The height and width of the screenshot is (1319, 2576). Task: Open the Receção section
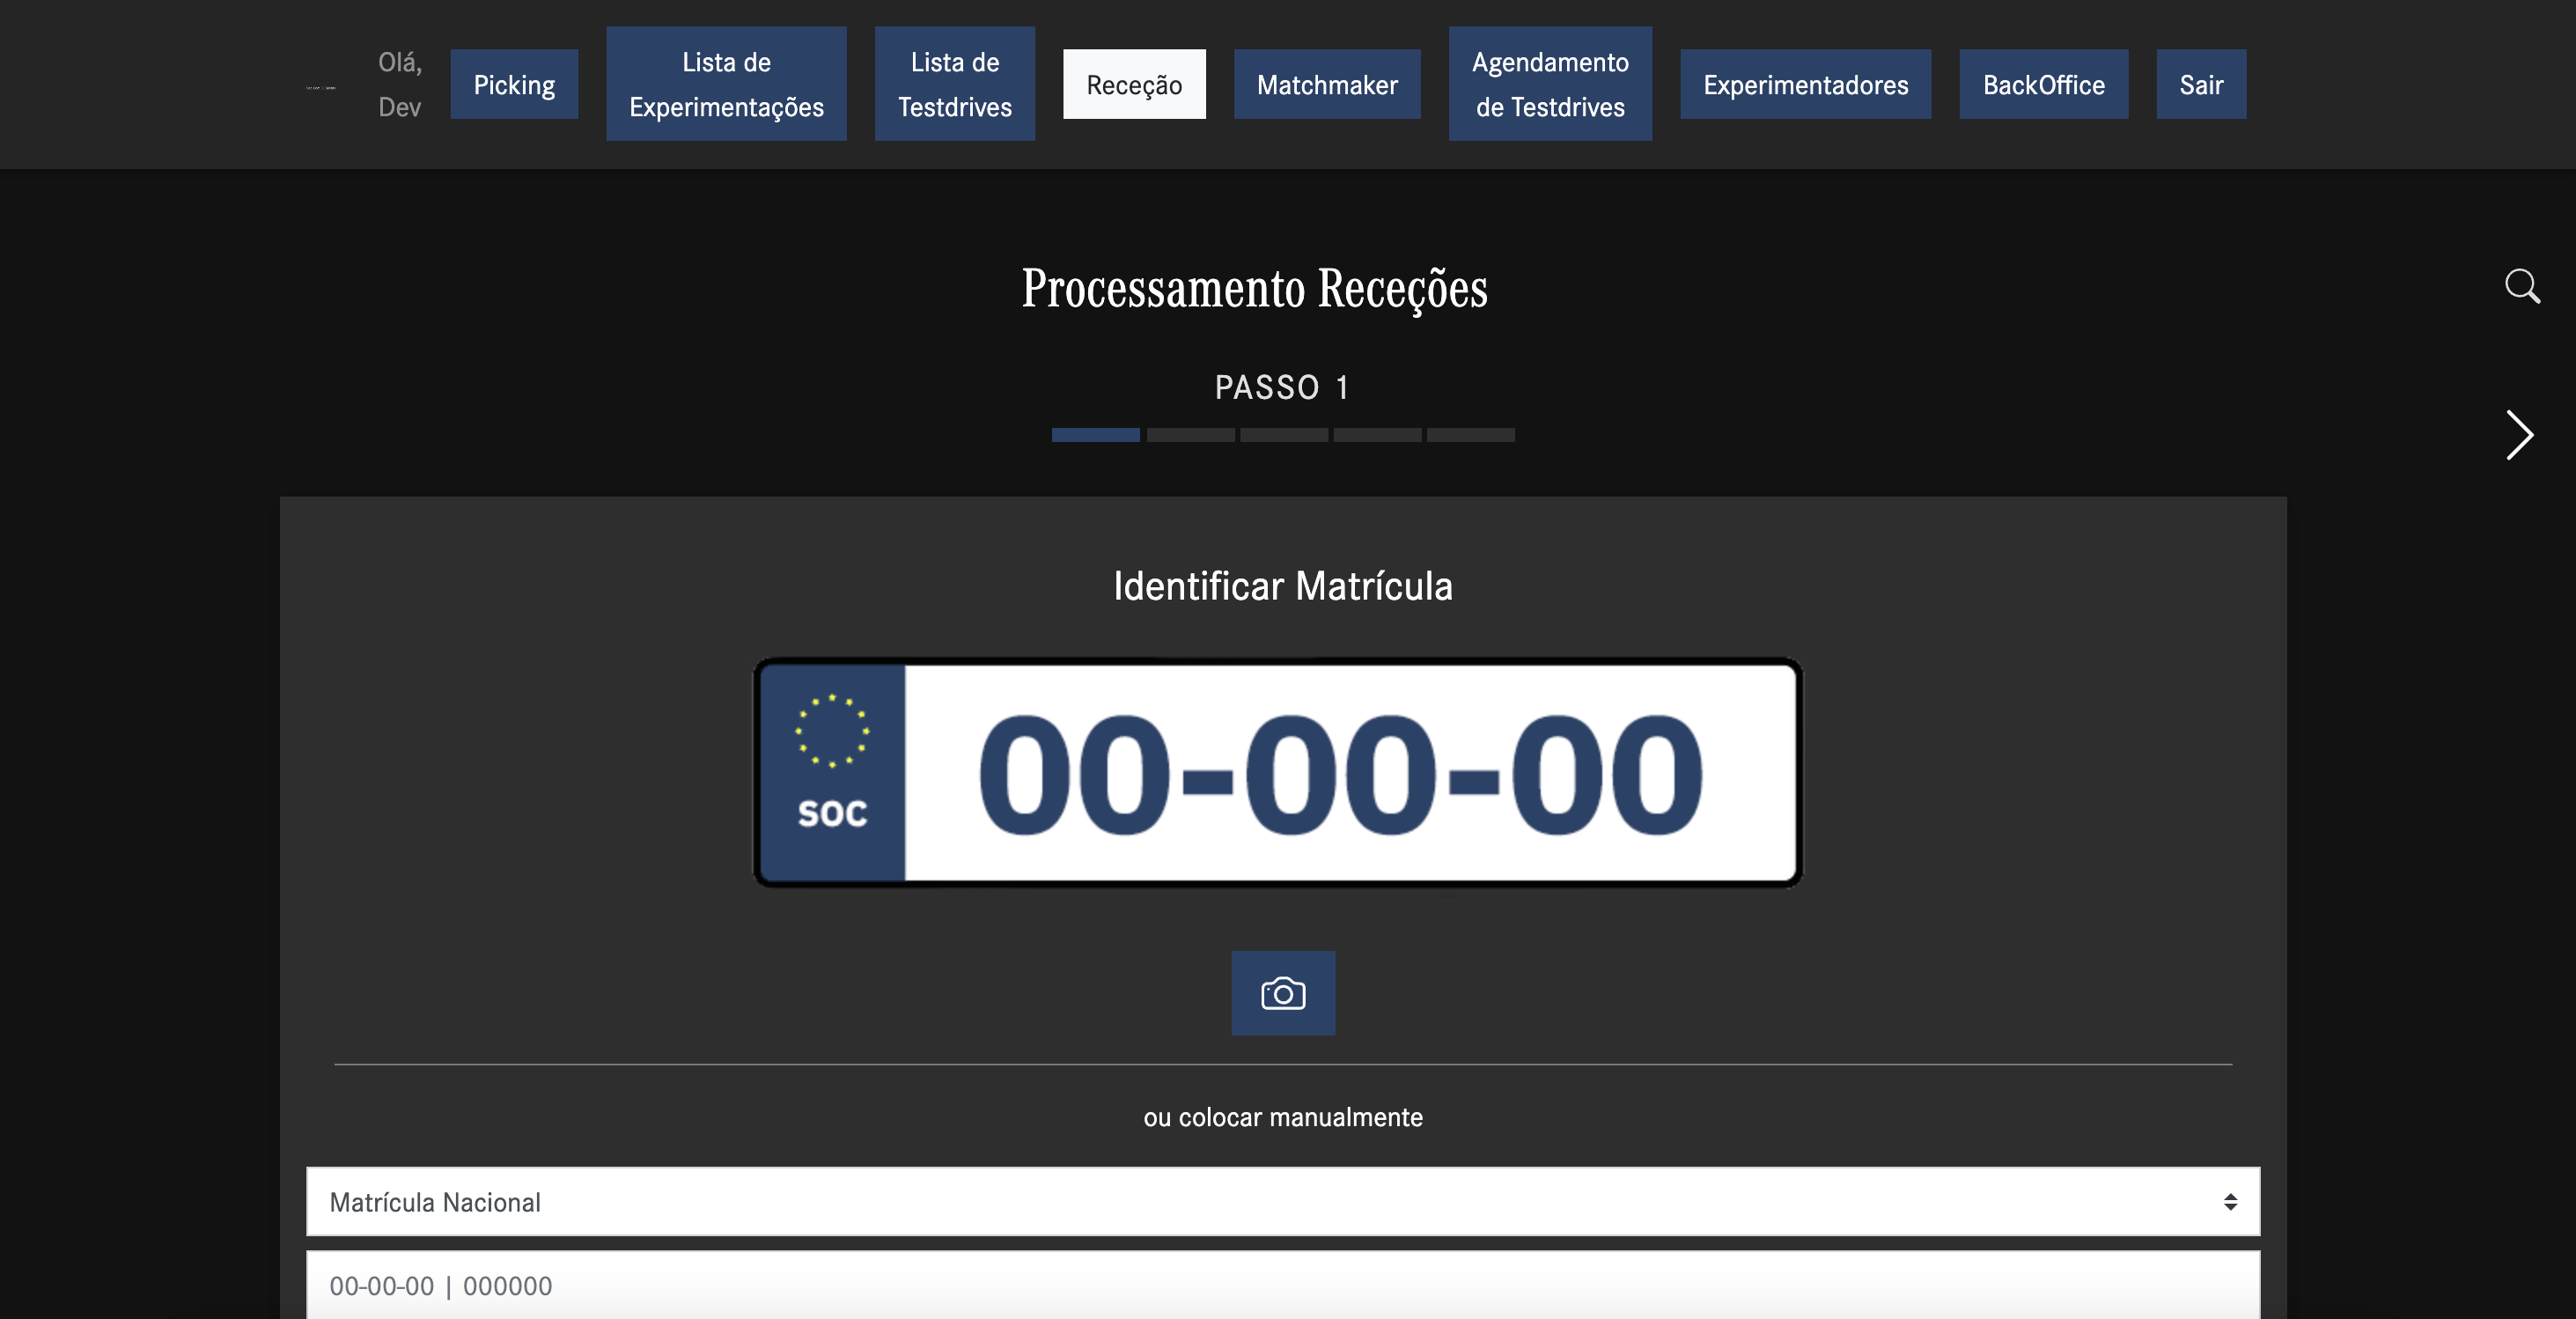[x=1134, y=84]
